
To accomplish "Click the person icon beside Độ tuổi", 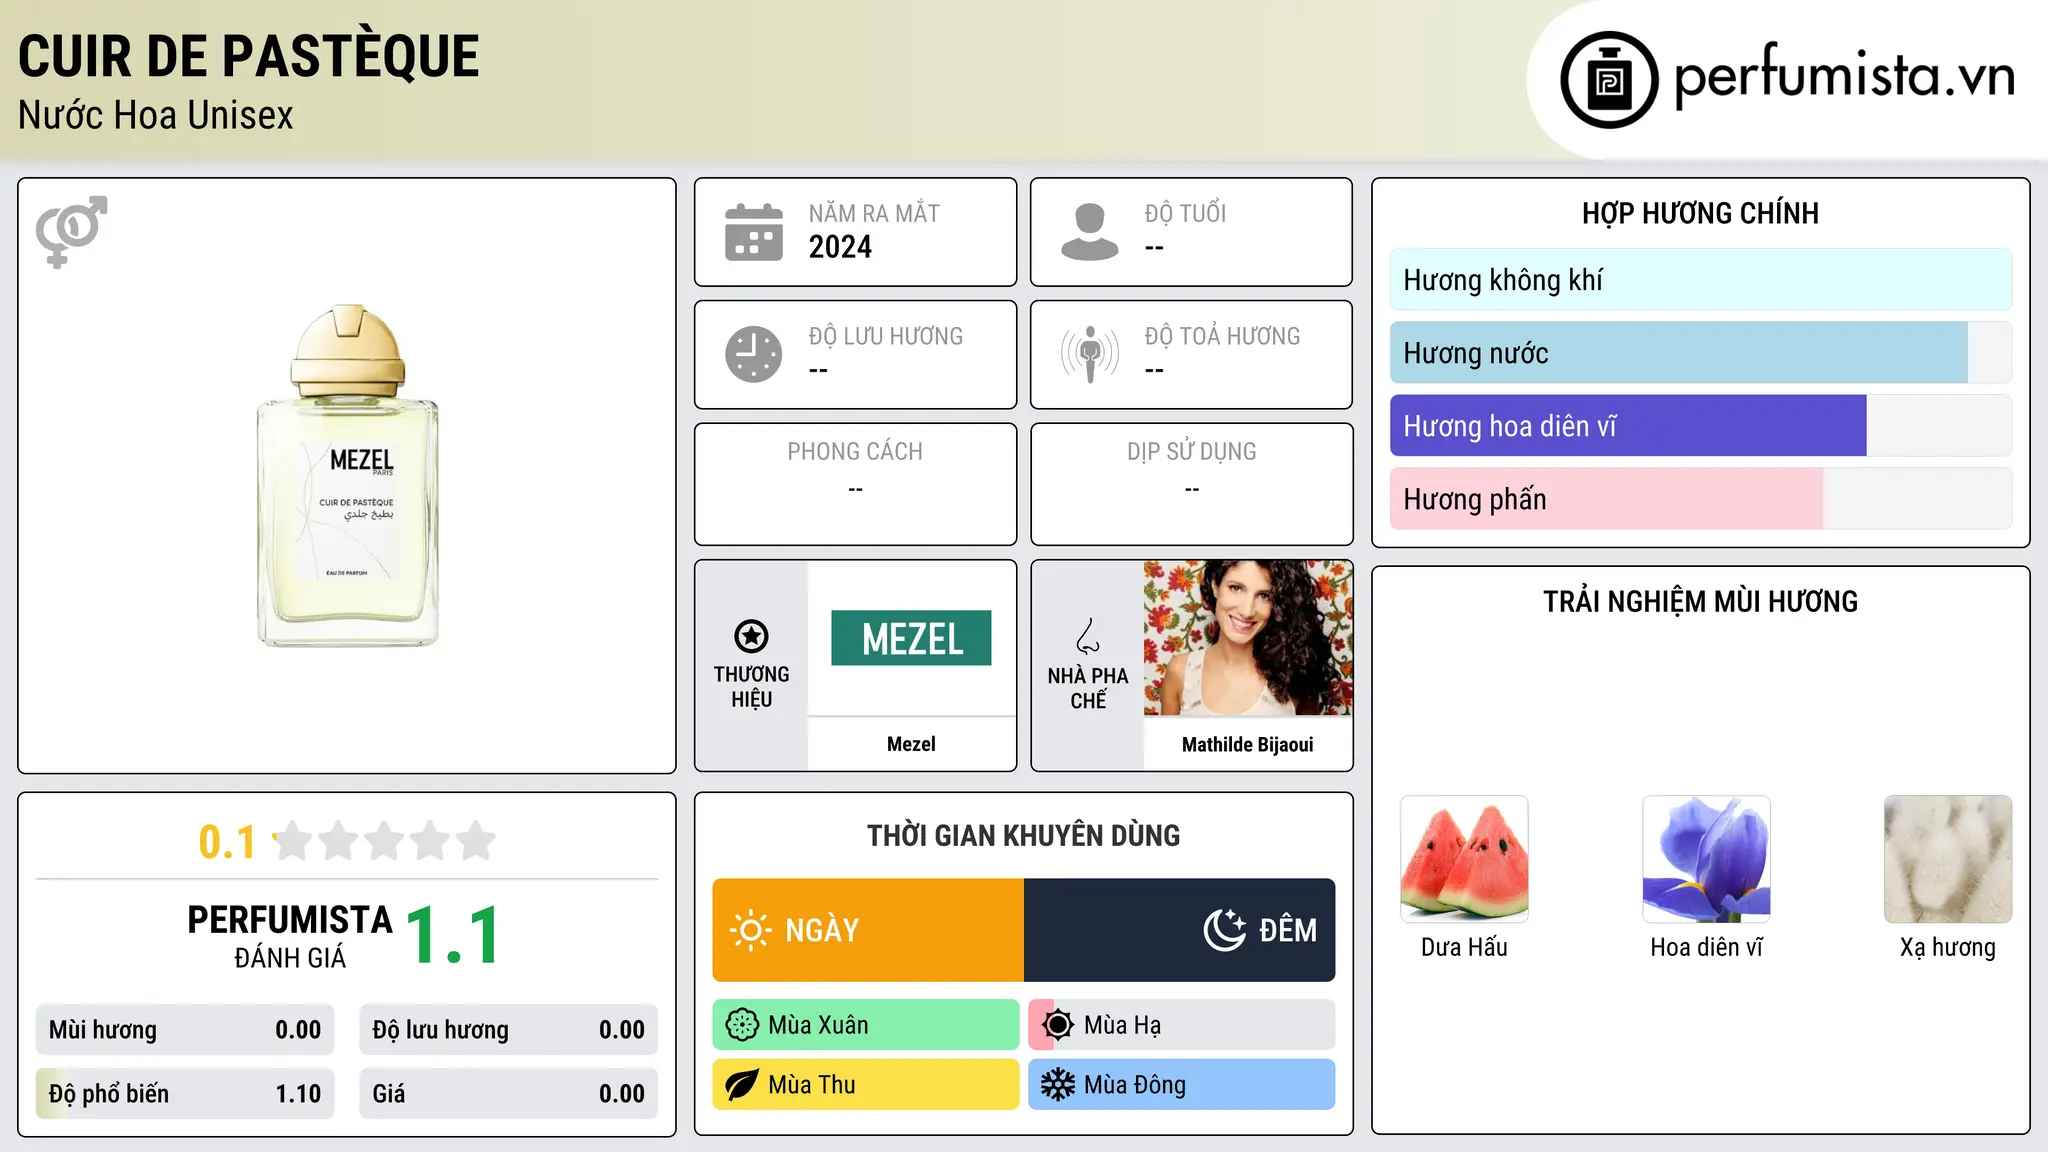I will pos(1090,232).
